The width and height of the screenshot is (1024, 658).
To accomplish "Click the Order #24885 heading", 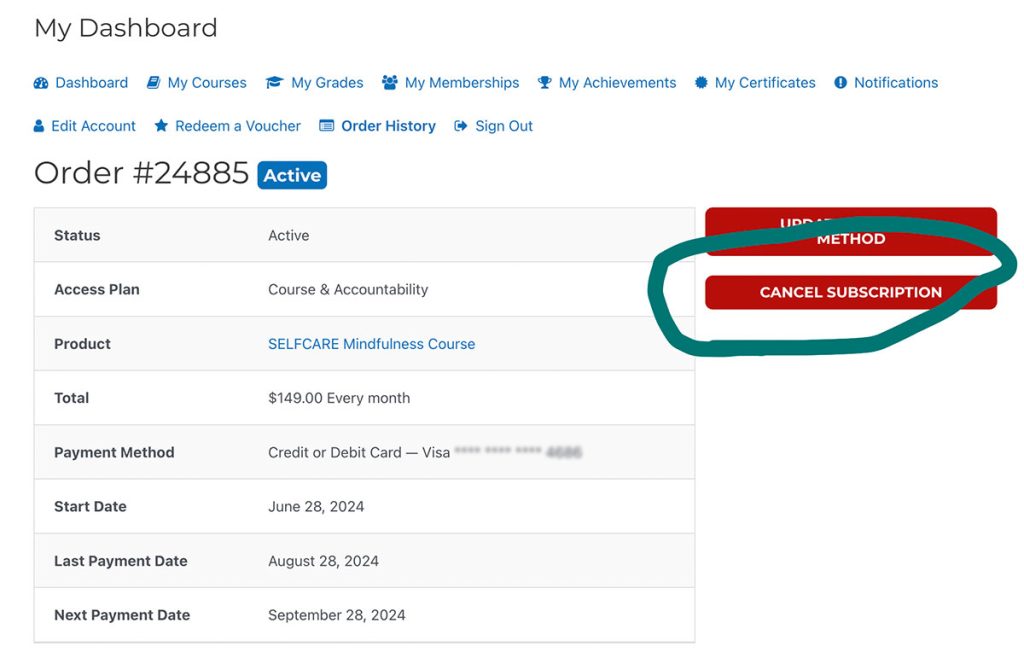I will pyautogui.click(x=141, y=173).
